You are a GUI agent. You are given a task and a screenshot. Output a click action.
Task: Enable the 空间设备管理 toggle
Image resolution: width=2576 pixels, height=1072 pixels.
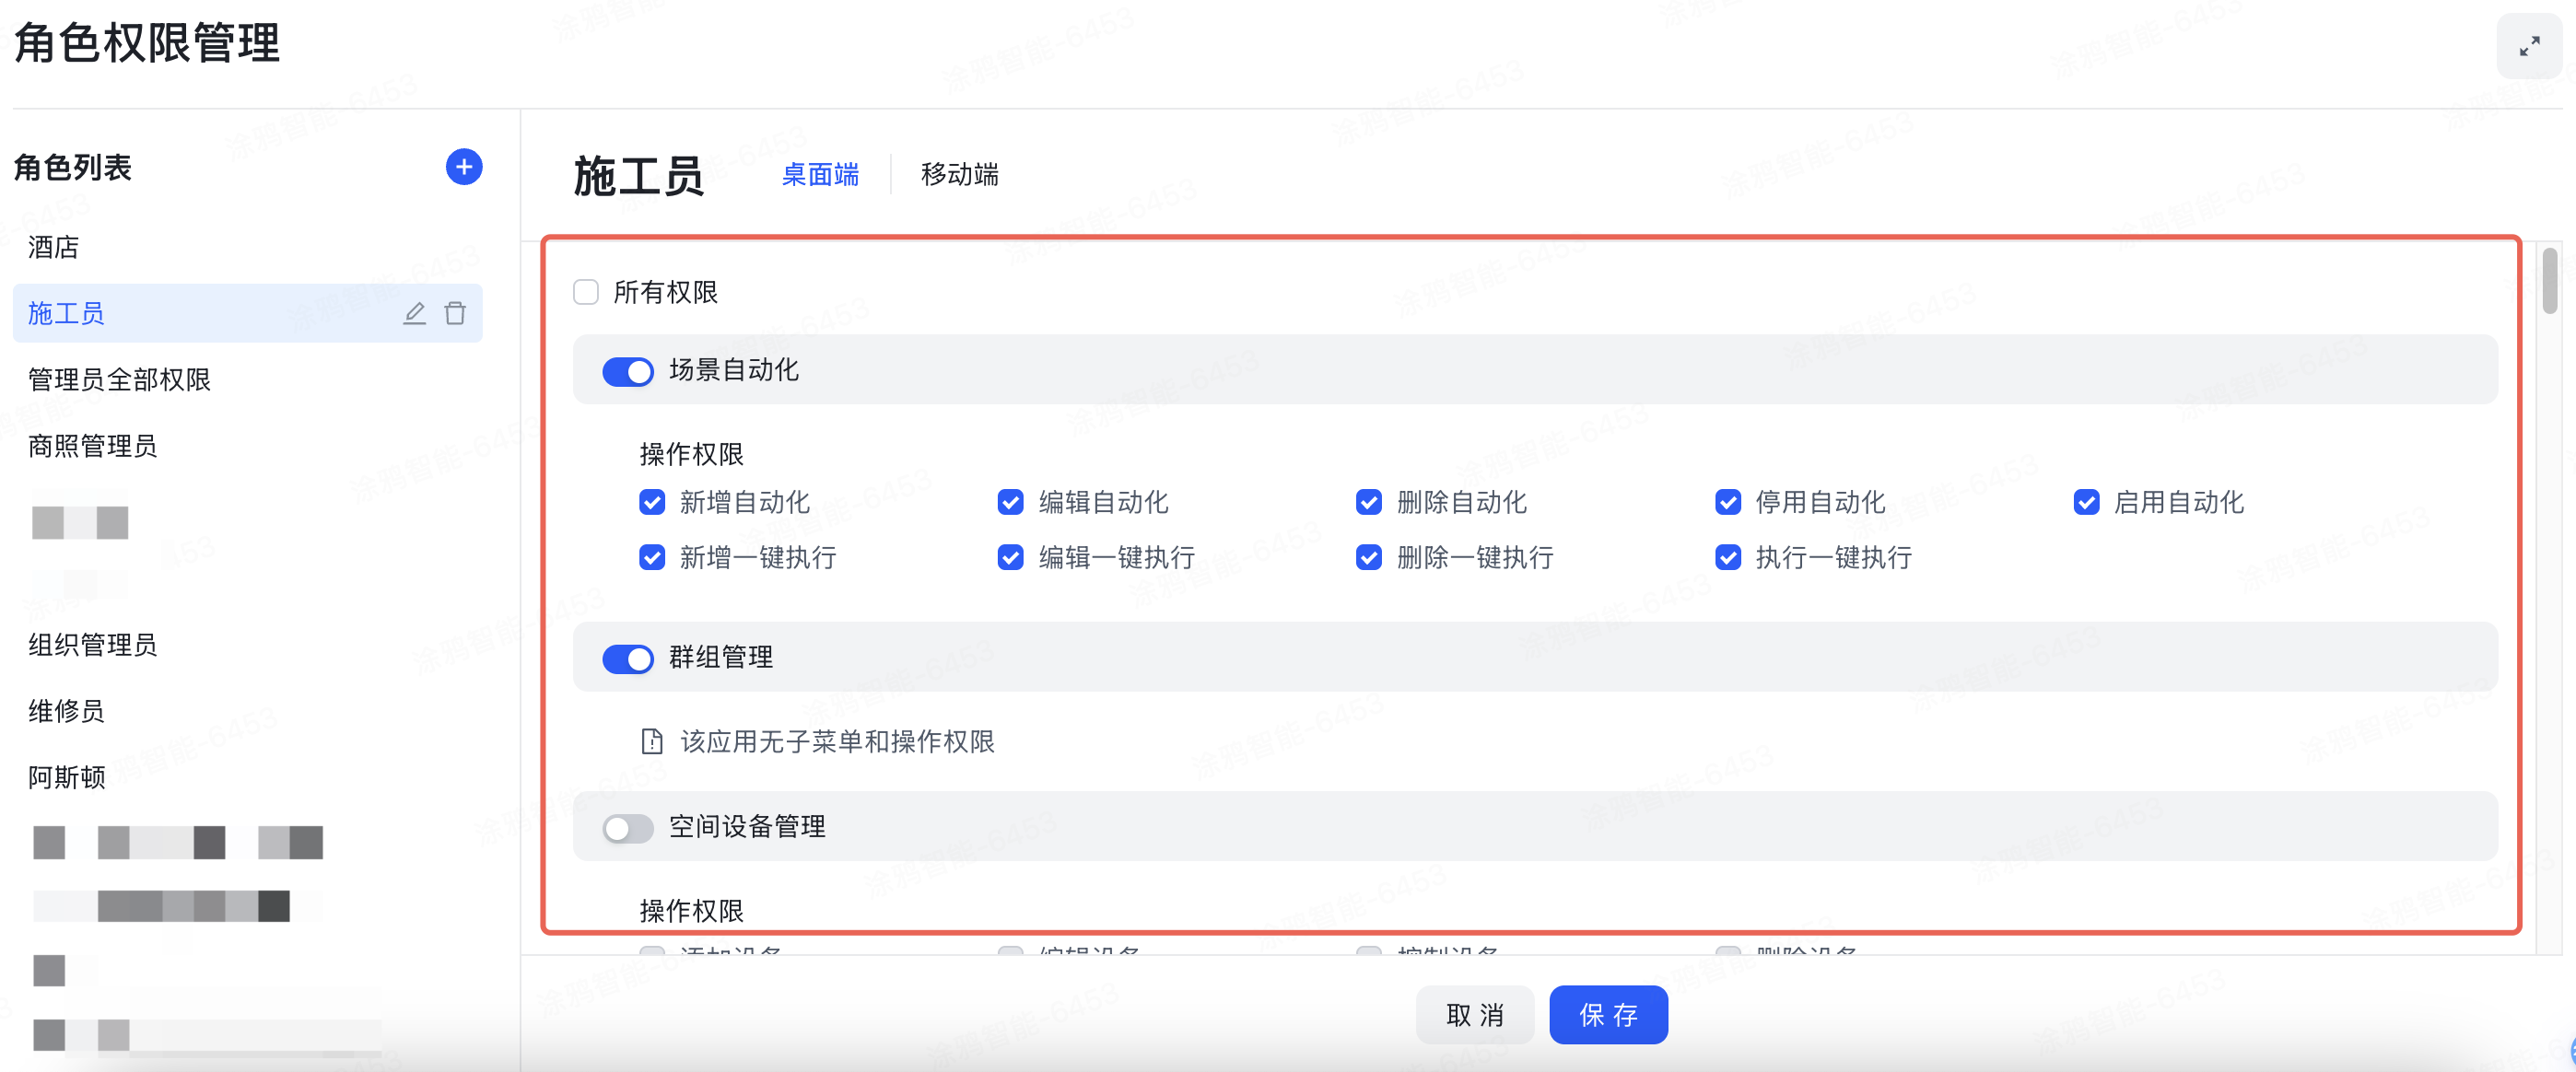tap(628, 828)
